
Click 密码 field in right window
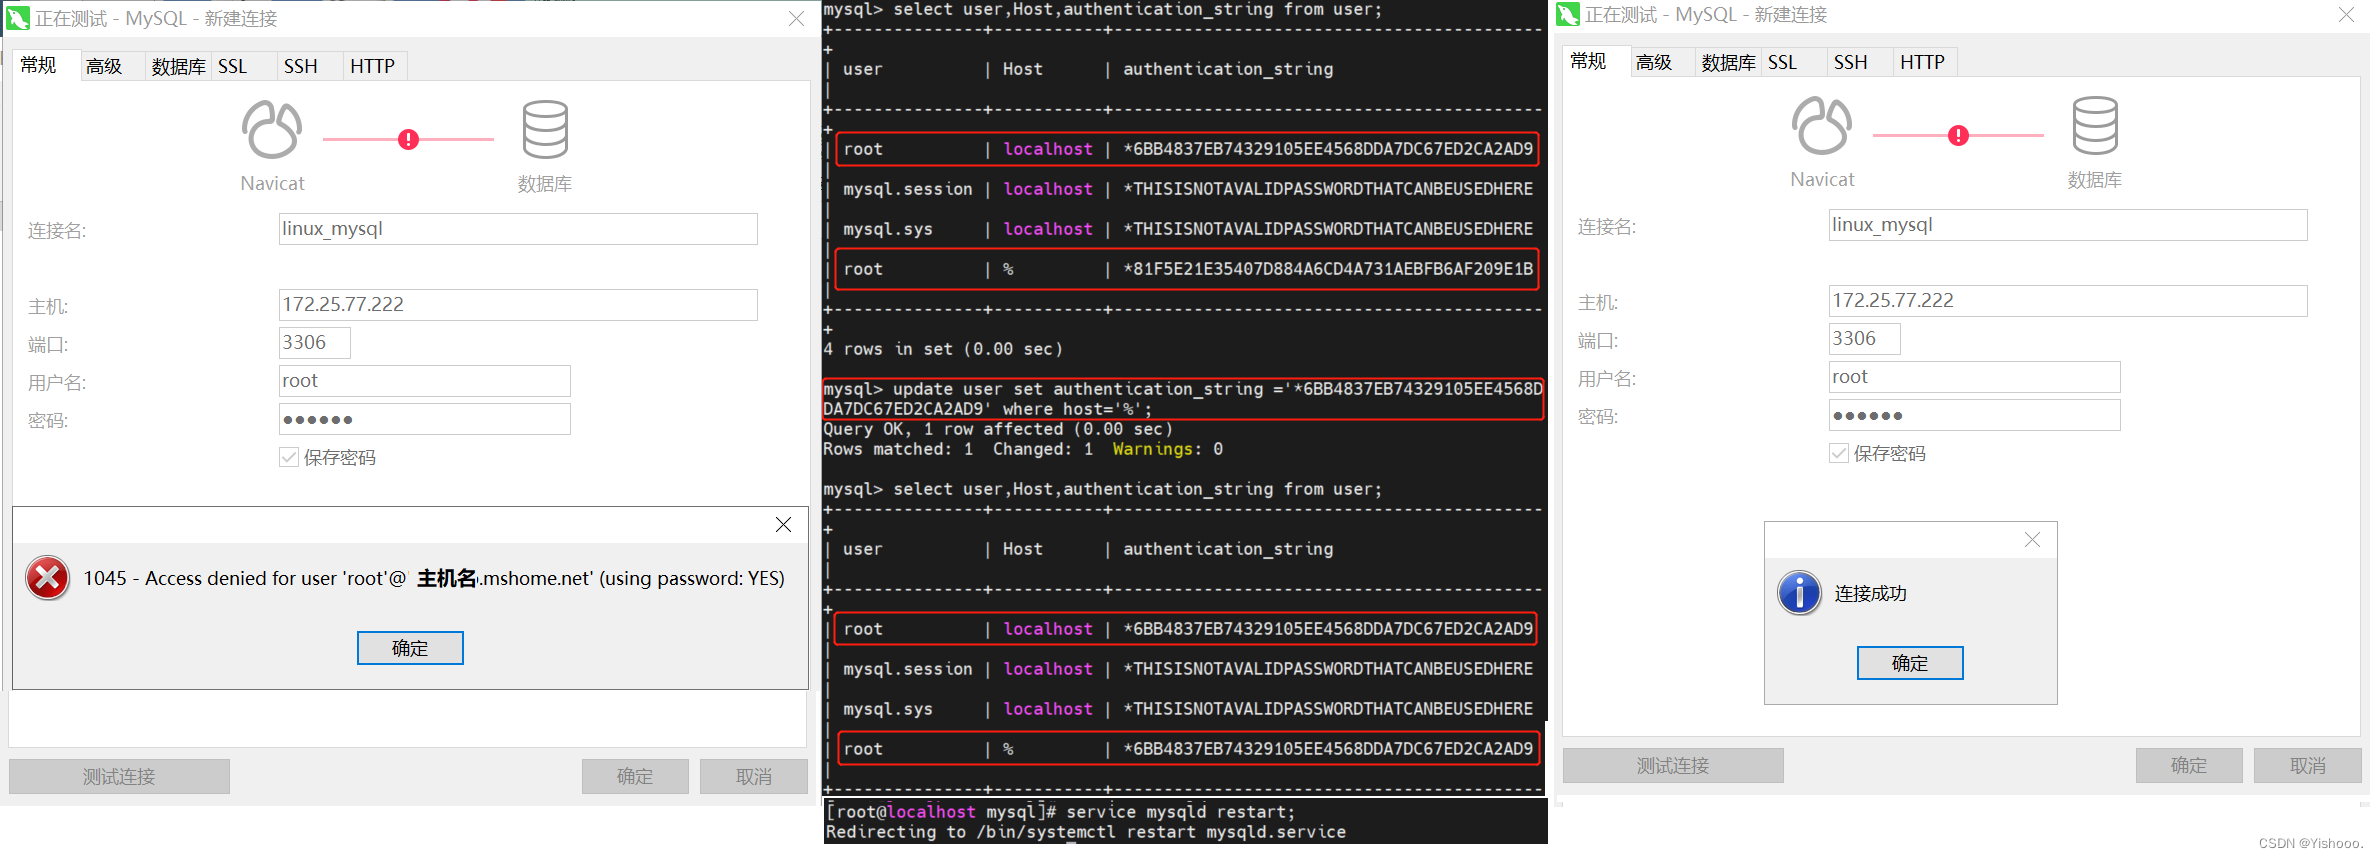point(1975,415)
